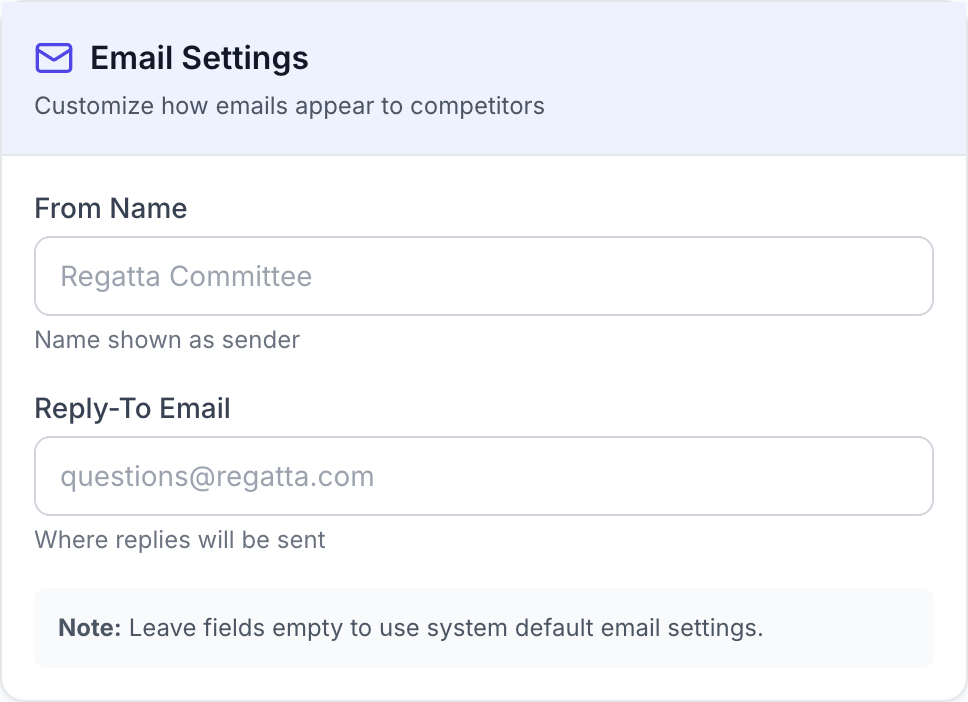Click the Reply-To Email label

click(133, 408)
